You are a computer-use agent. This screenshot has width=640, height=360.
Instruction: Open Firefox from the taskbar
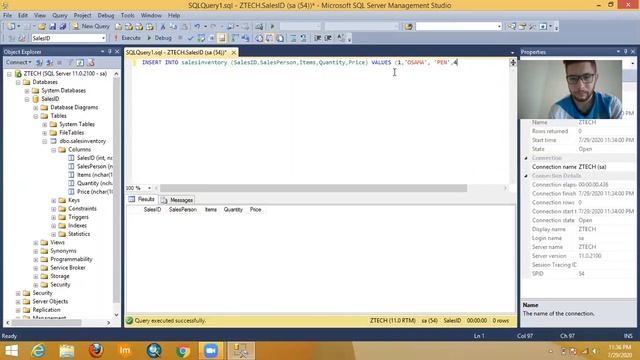(x=96, y=351)
